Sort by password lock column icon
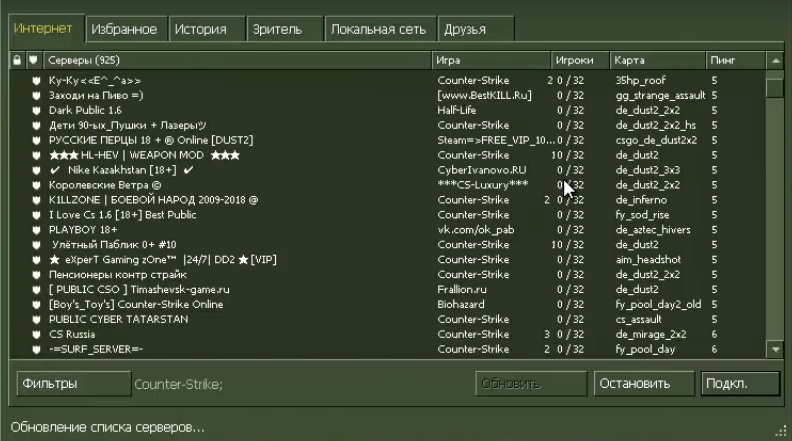 [17, 60]
